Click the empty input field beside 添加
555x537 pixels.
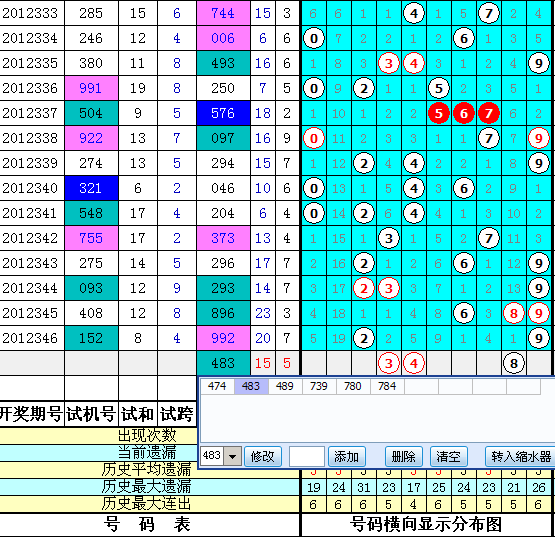307,457
